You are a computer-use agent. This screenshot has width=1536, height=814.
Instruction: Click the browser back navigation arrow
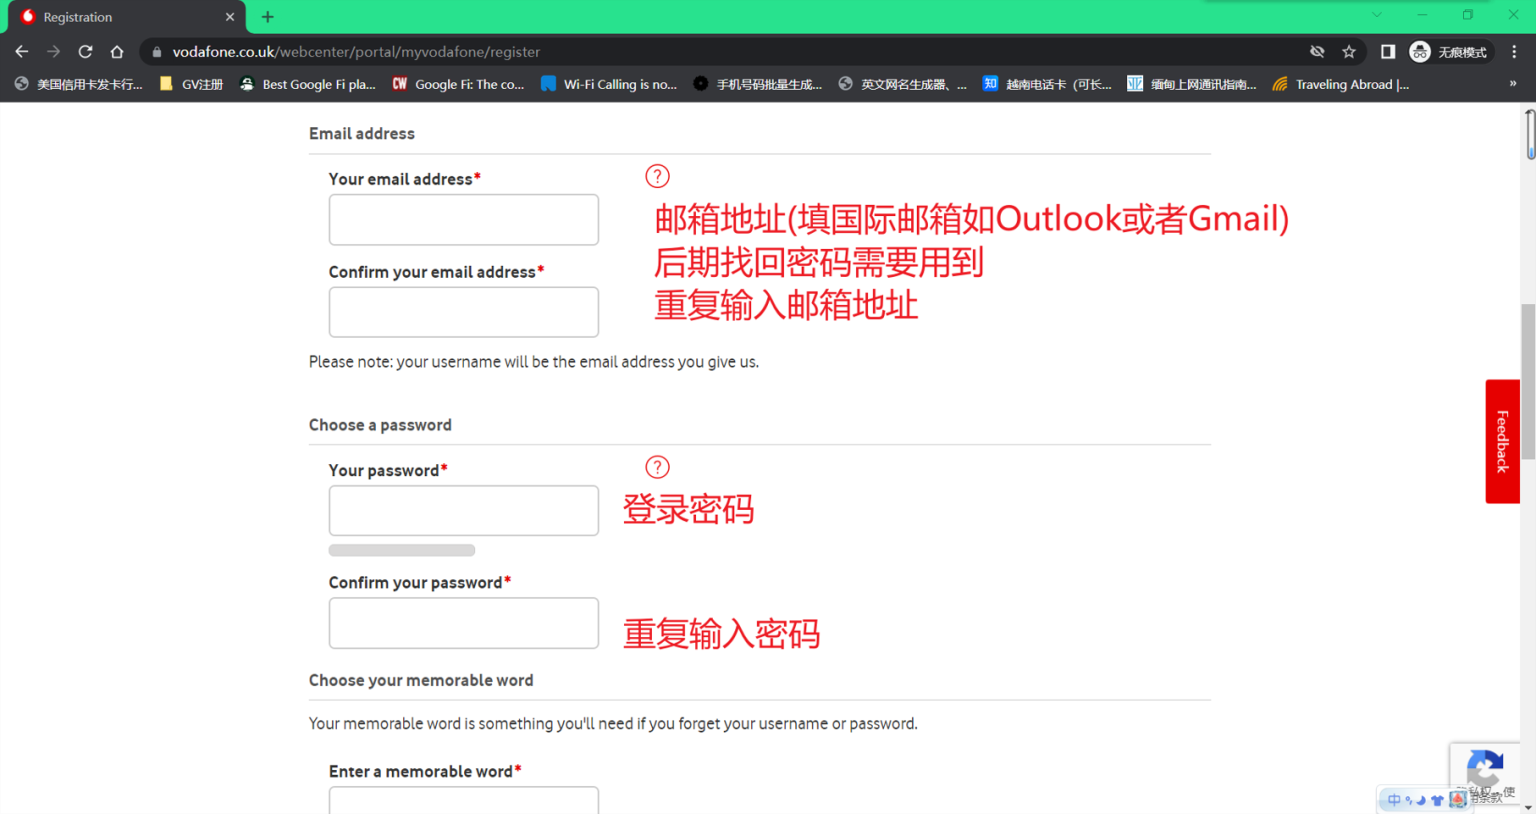21,51
